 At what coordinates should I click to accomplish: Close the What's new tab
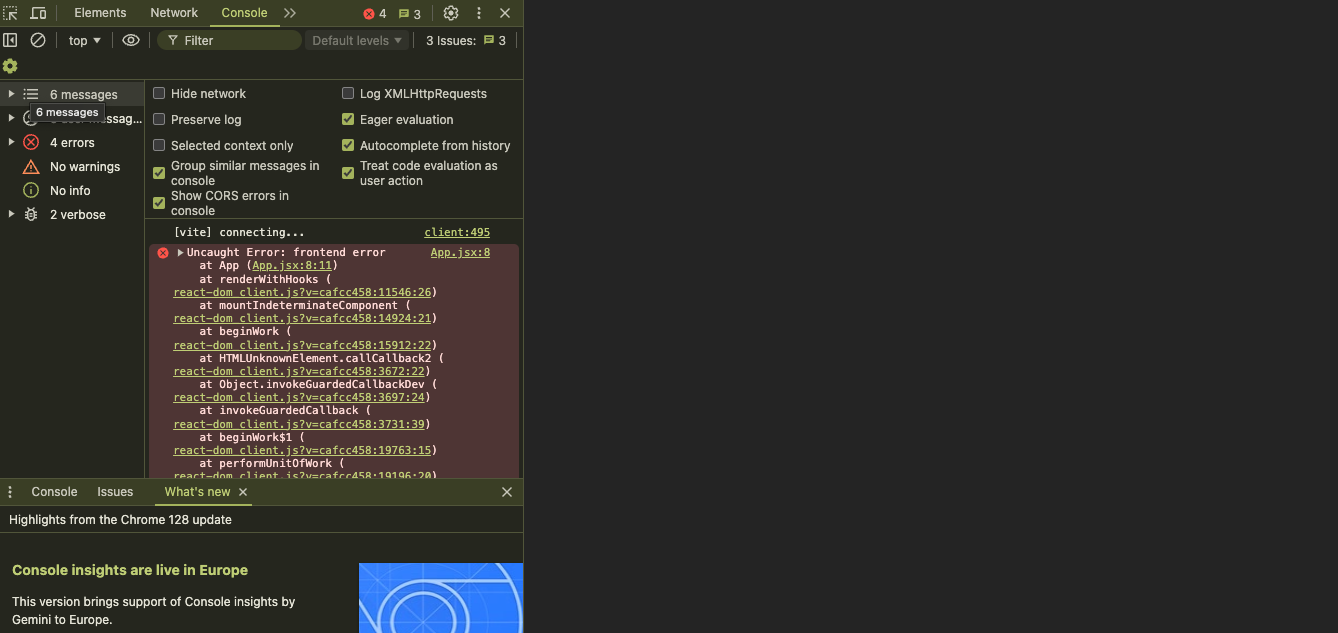tap(243, 492)
